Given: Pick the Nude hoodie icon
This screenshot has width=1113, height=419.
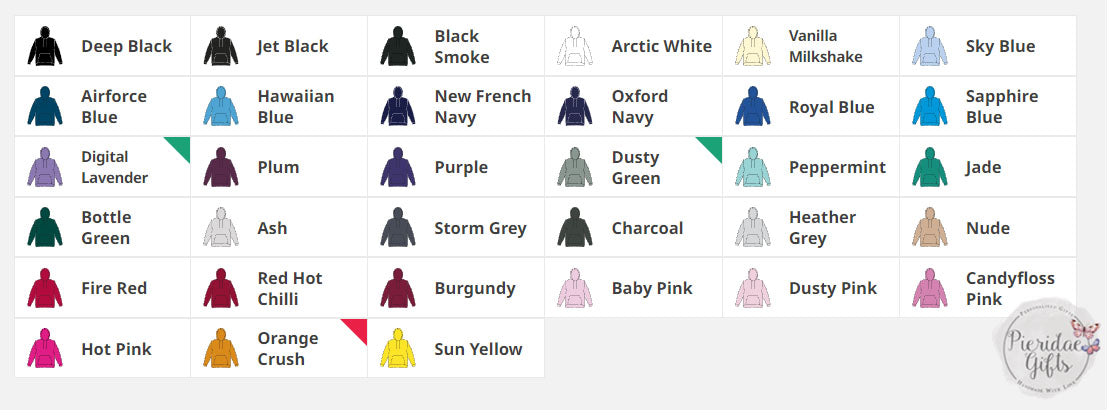Looking at the screenshot, I should click(929, 228).
